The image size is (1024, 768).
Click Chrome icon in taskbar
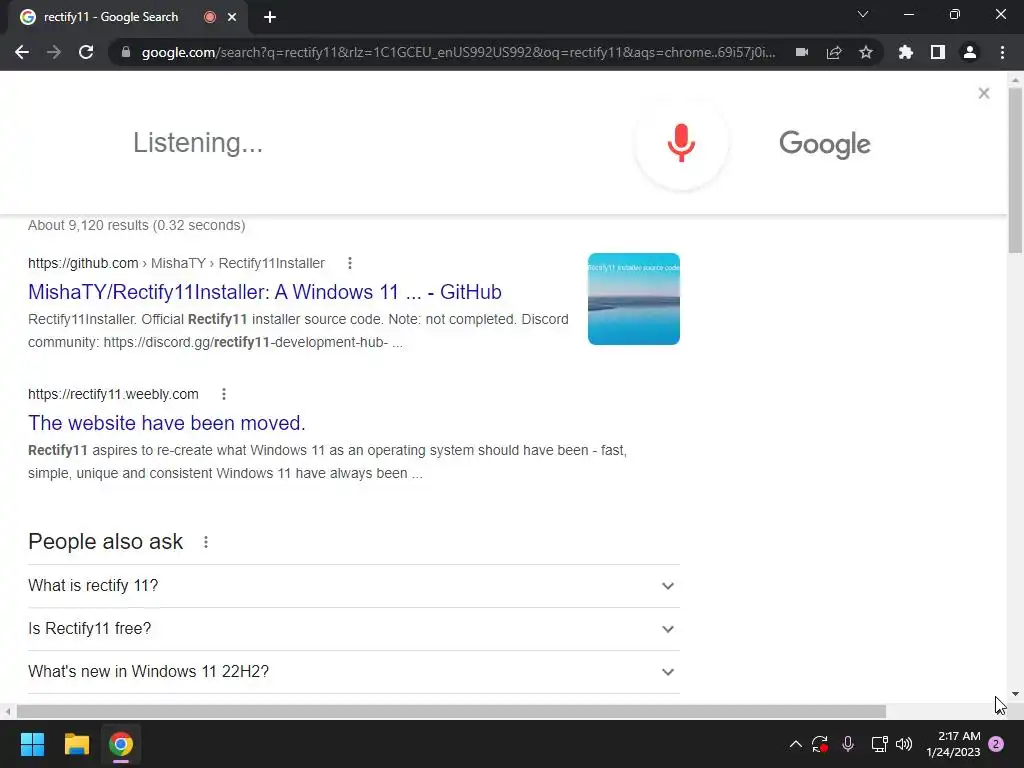tap(121, 744)
